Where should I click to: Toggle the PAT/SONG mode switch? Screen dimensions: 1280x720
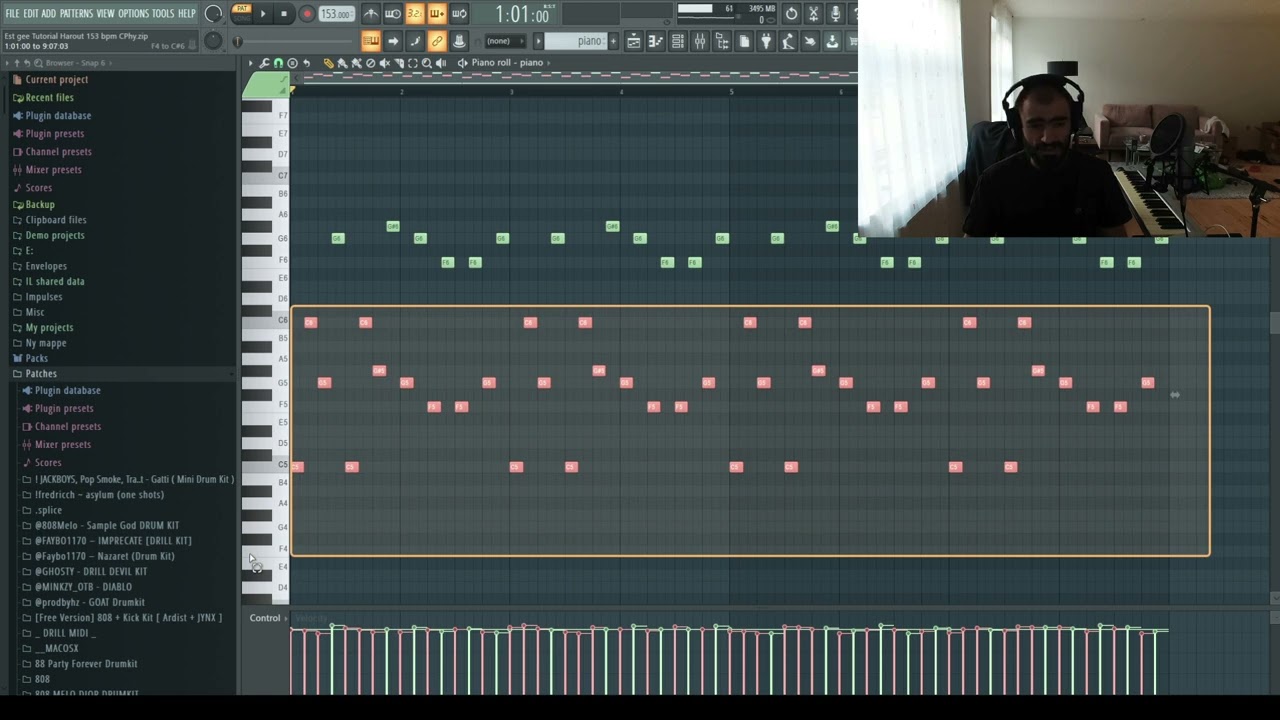[x=241, y=12]
